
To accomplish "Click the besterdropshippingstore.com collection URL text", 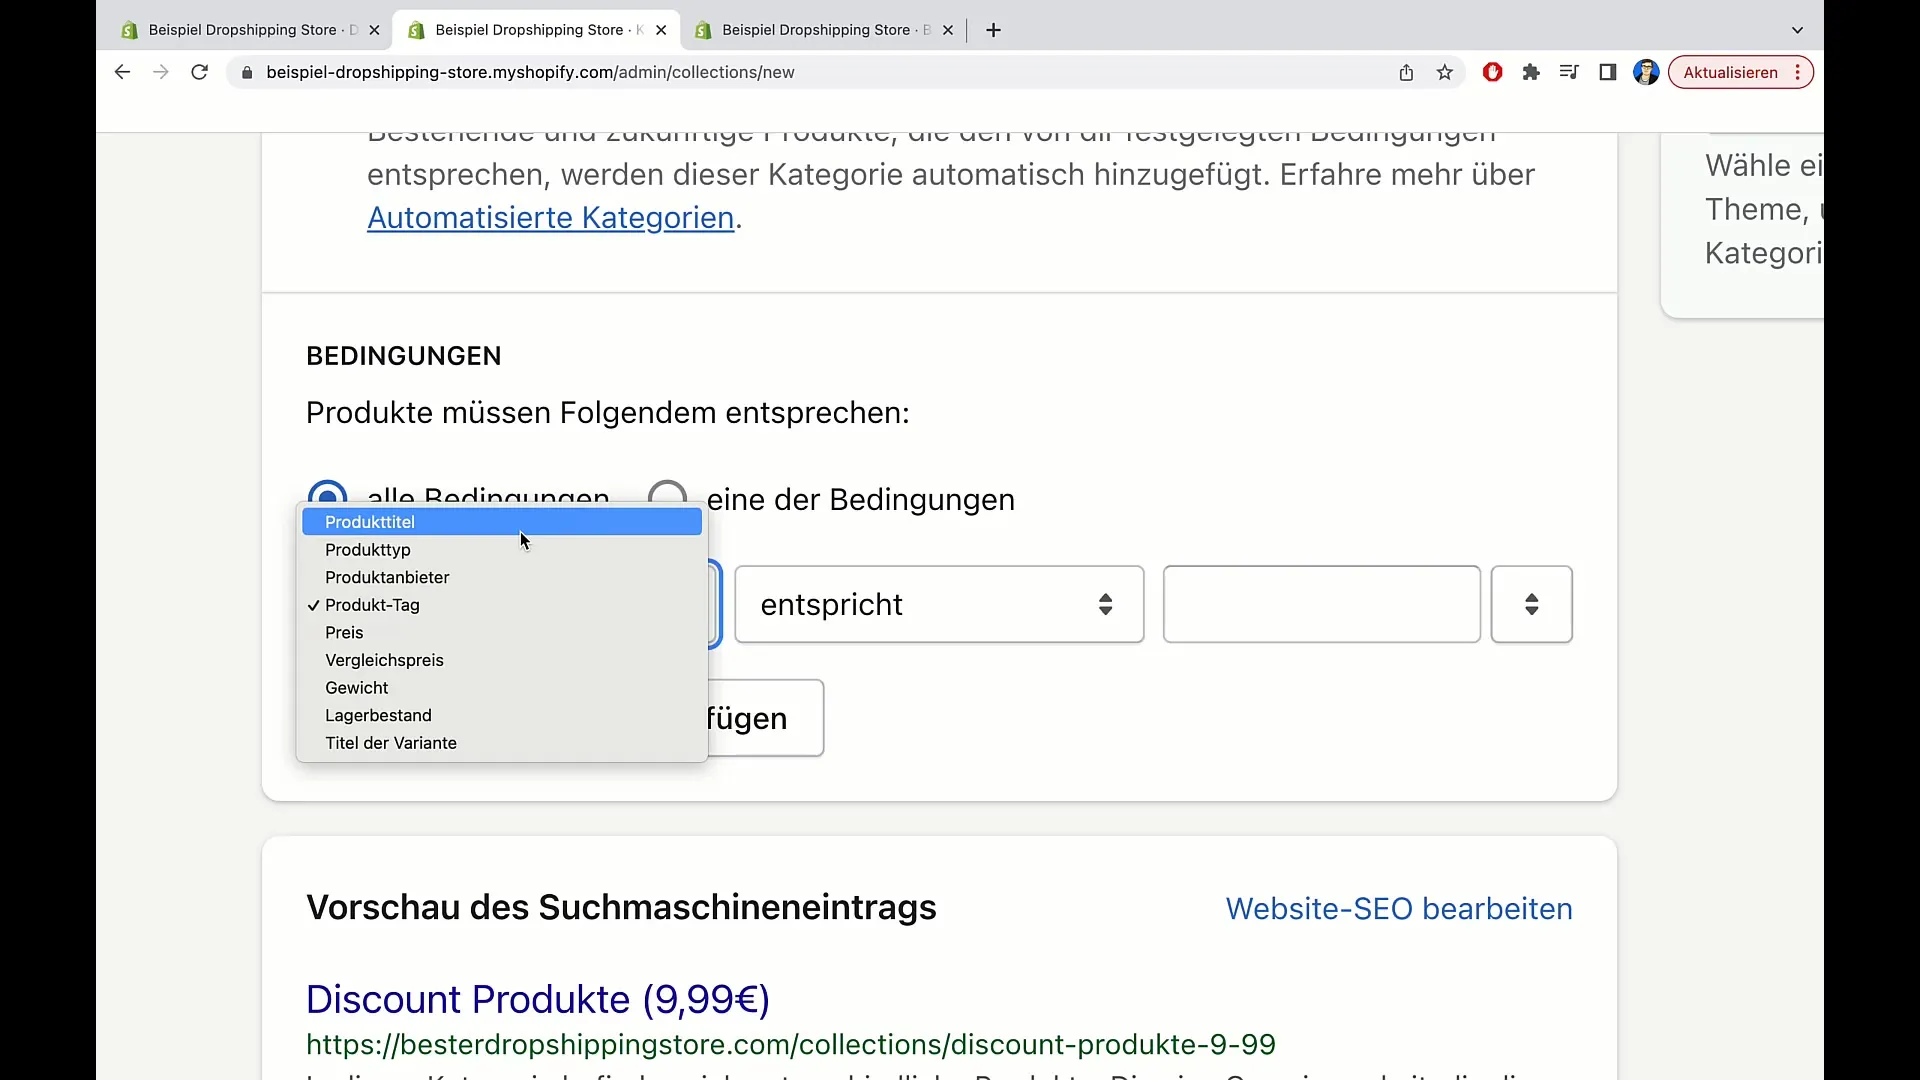I will click(x=791, y=1044).
